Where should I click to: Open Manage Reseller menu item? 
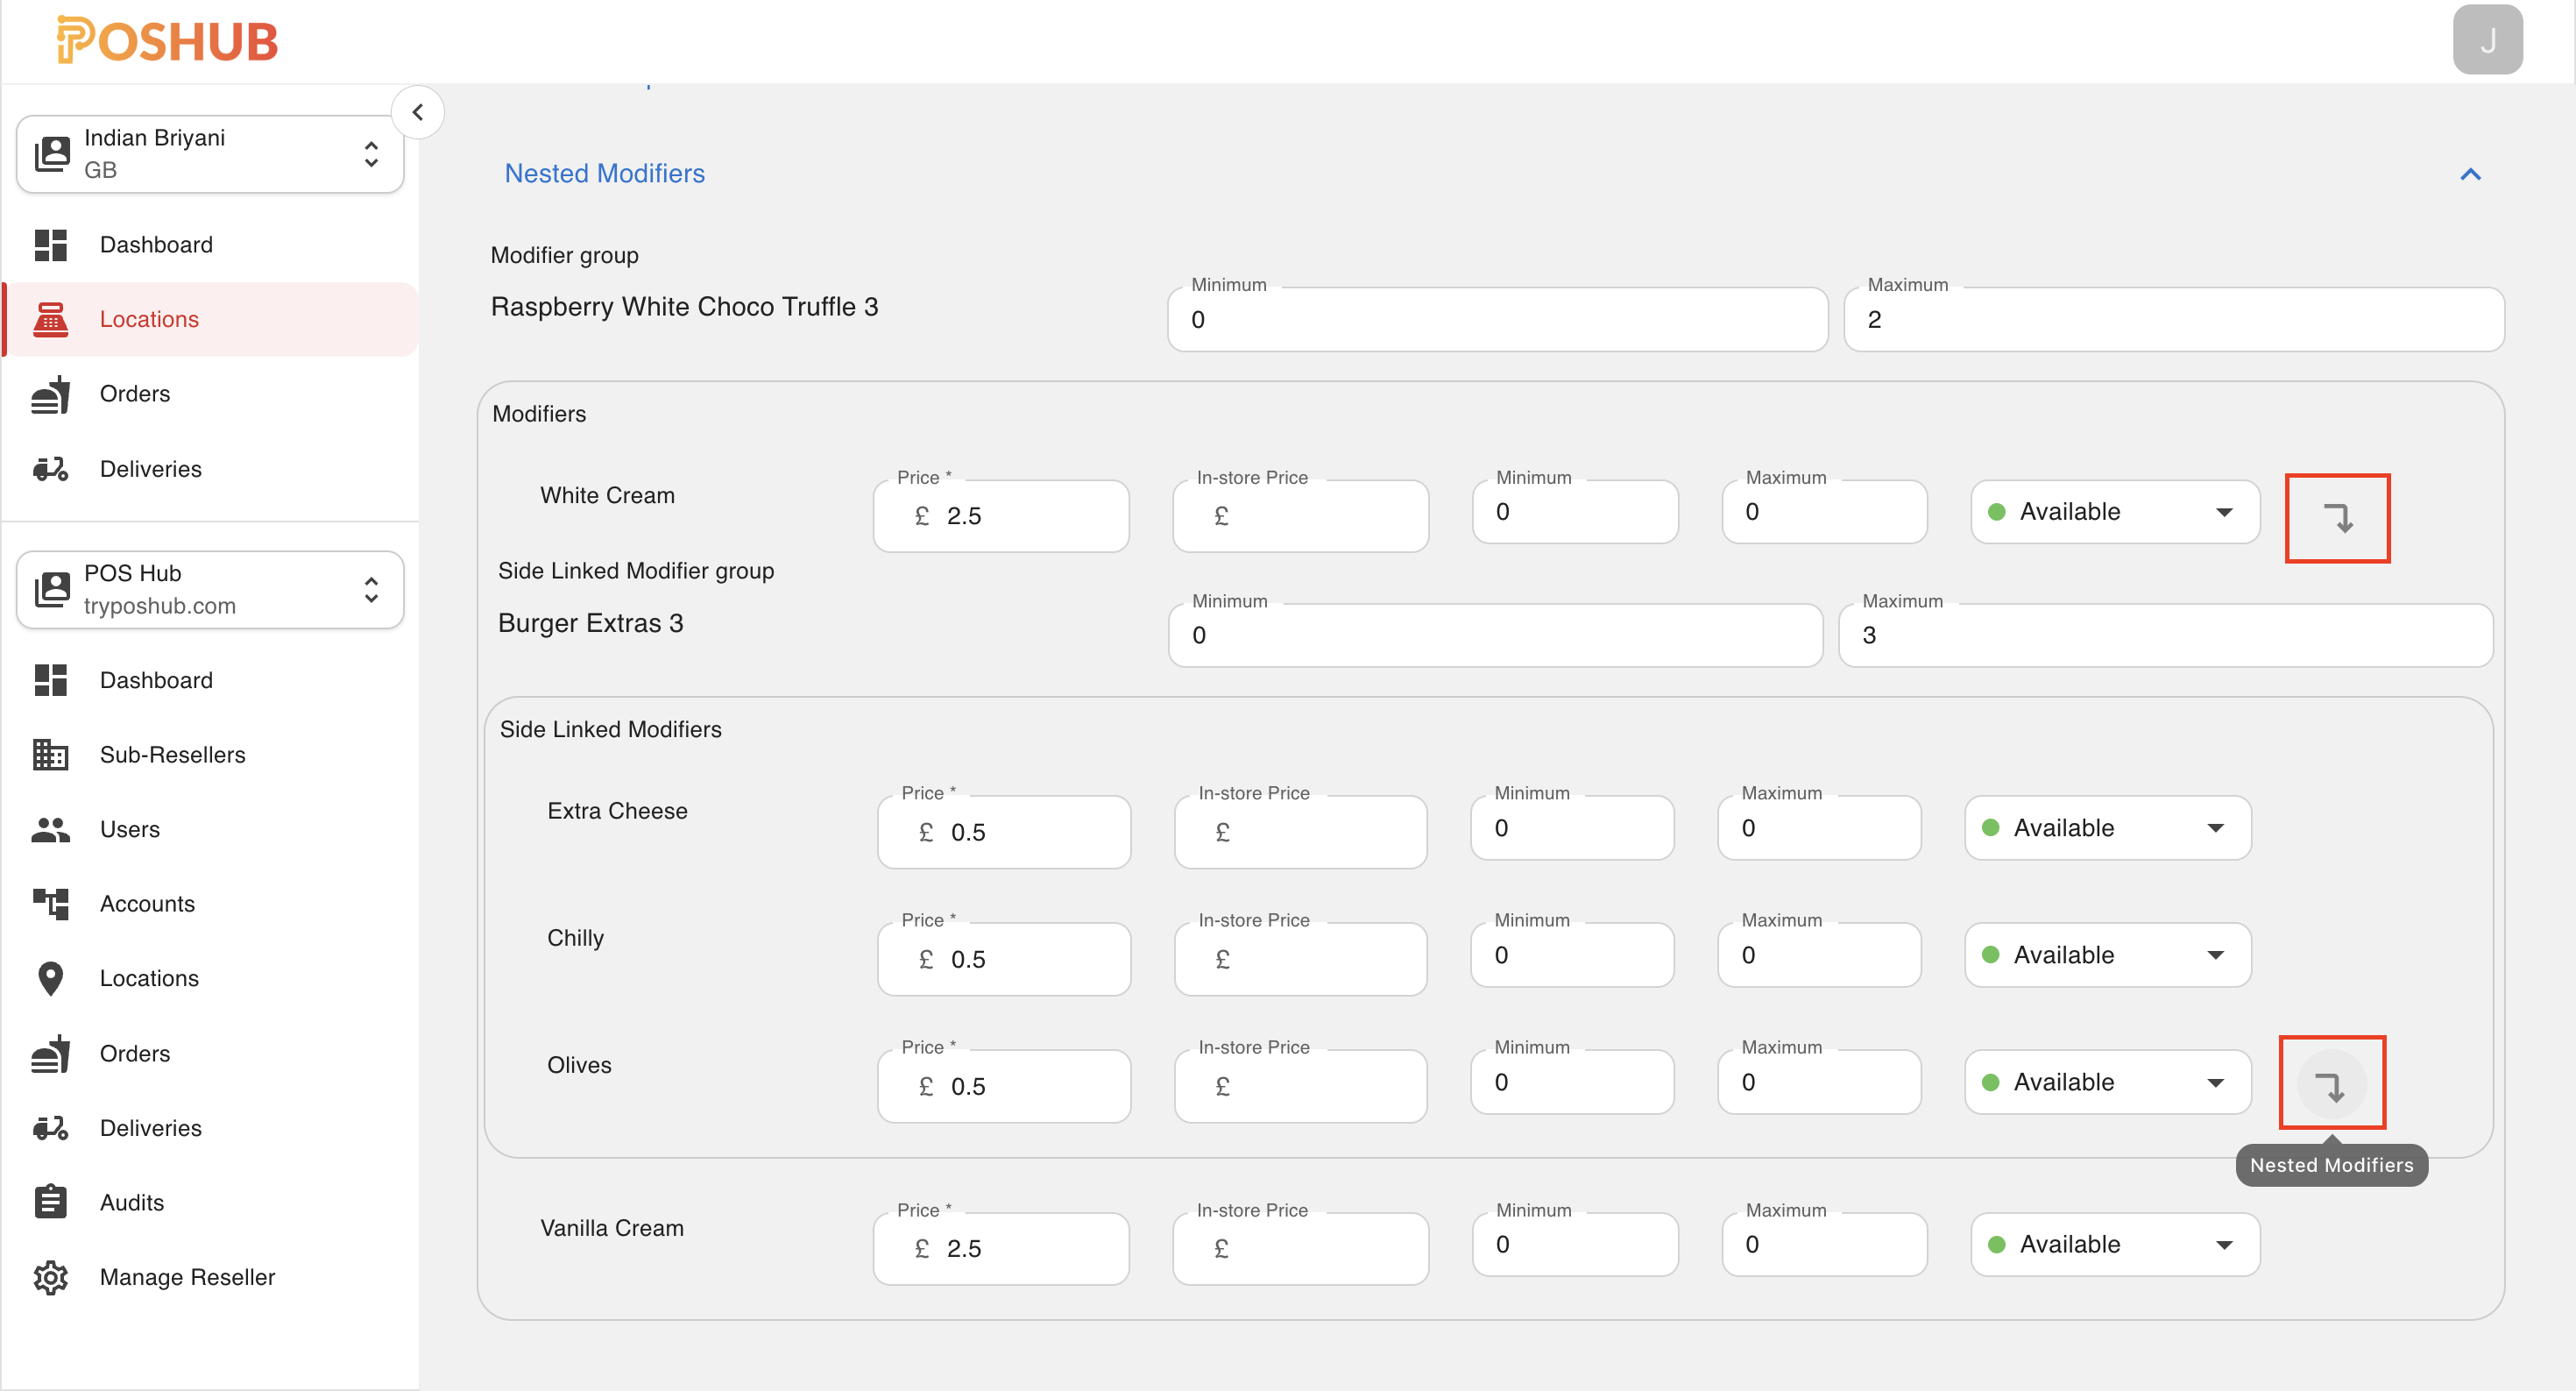(x=210, y=1277)
